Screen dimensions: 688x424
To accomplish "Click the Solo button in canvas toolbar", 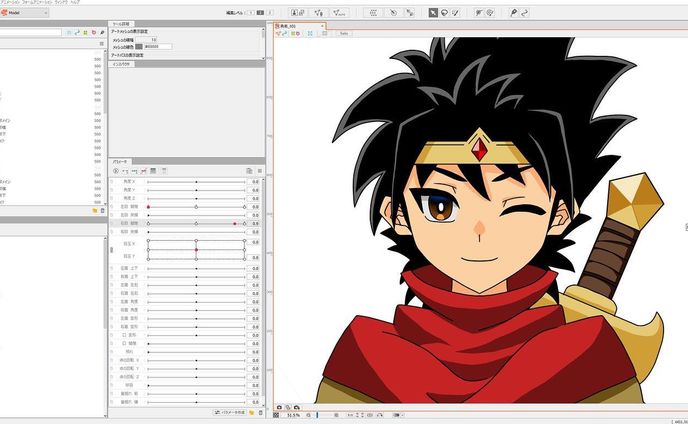I will [344, 33].
